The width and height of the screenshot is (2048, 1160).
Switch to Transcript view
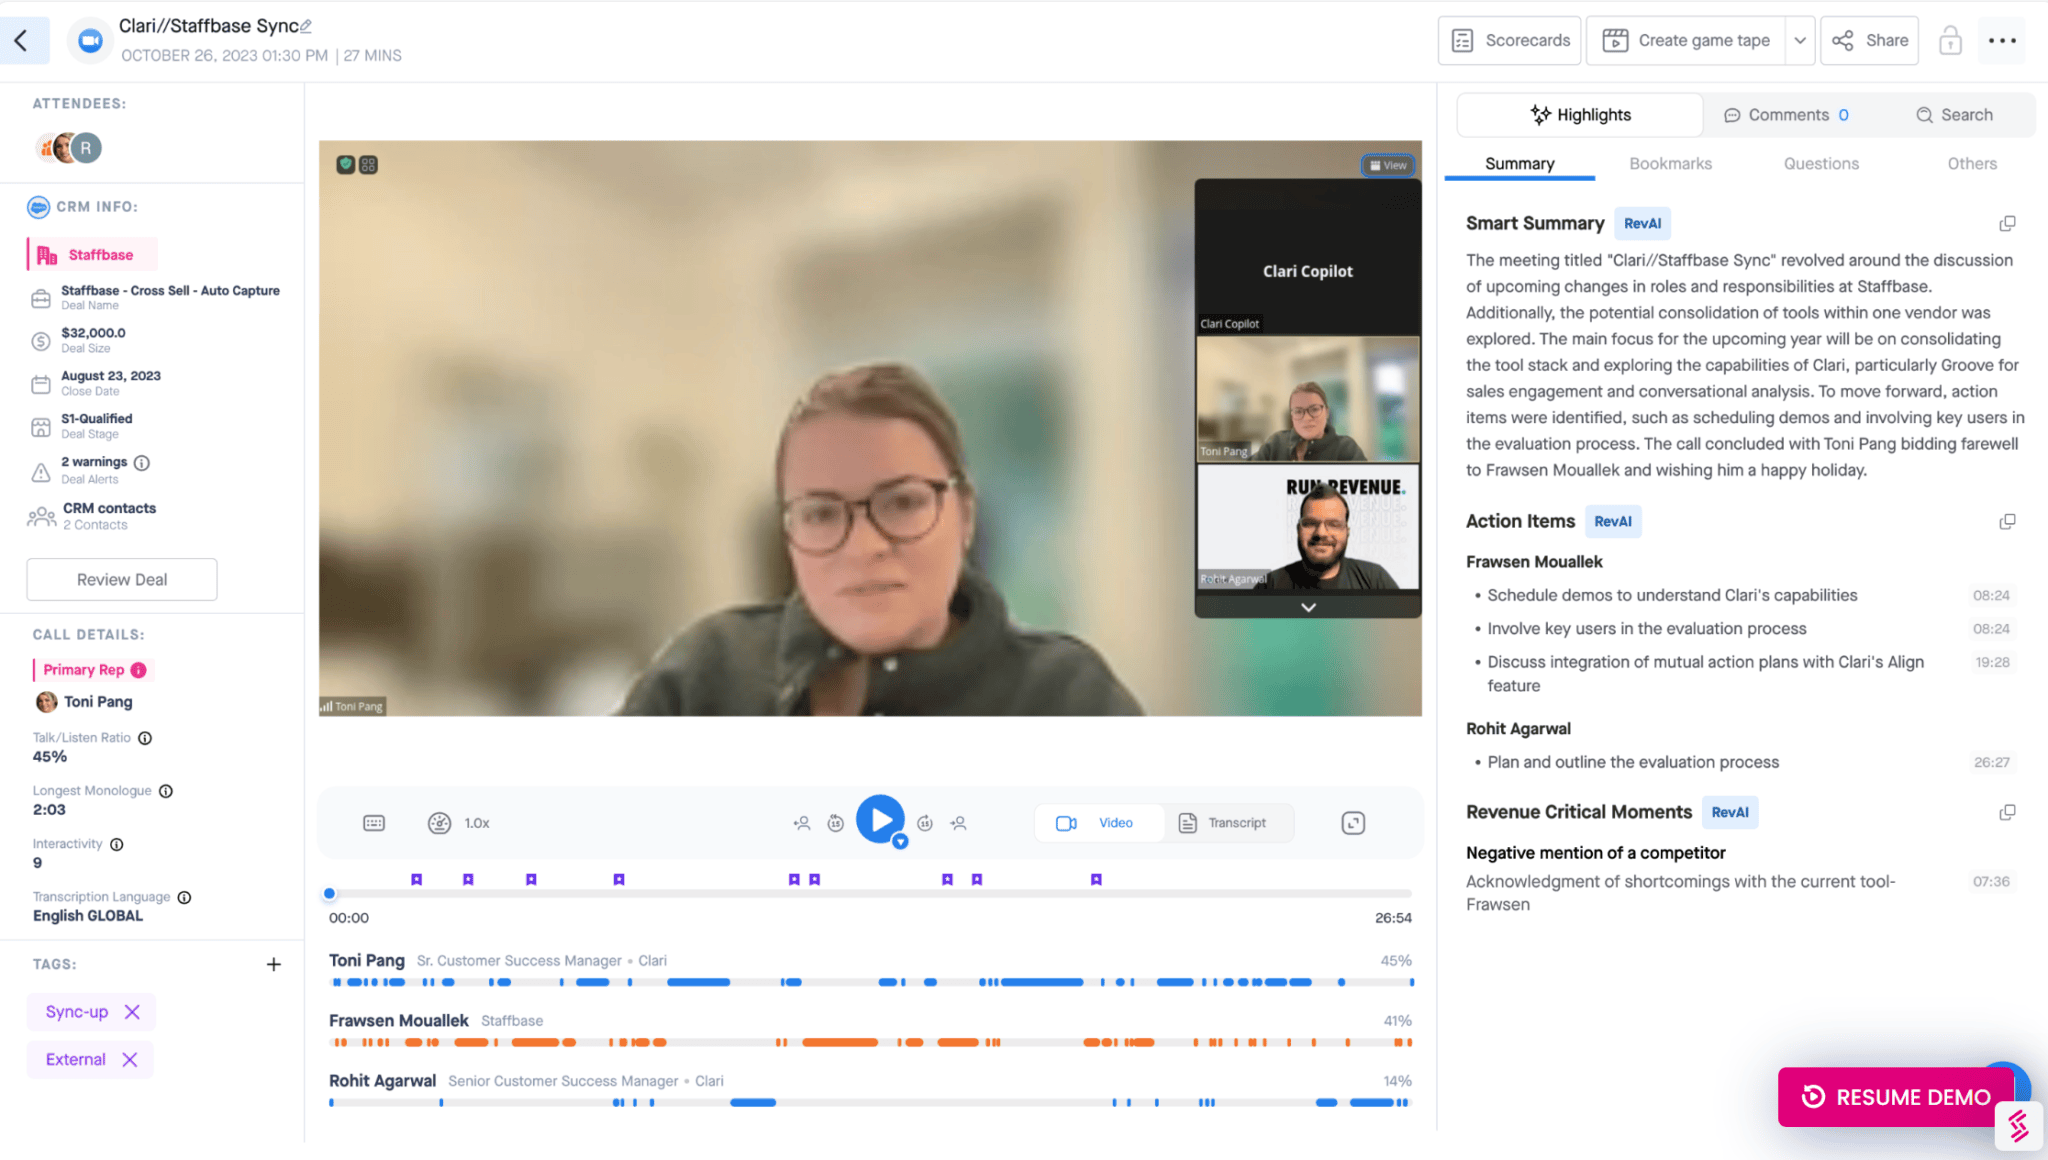pyautogui.click(x=1226, y=824)
